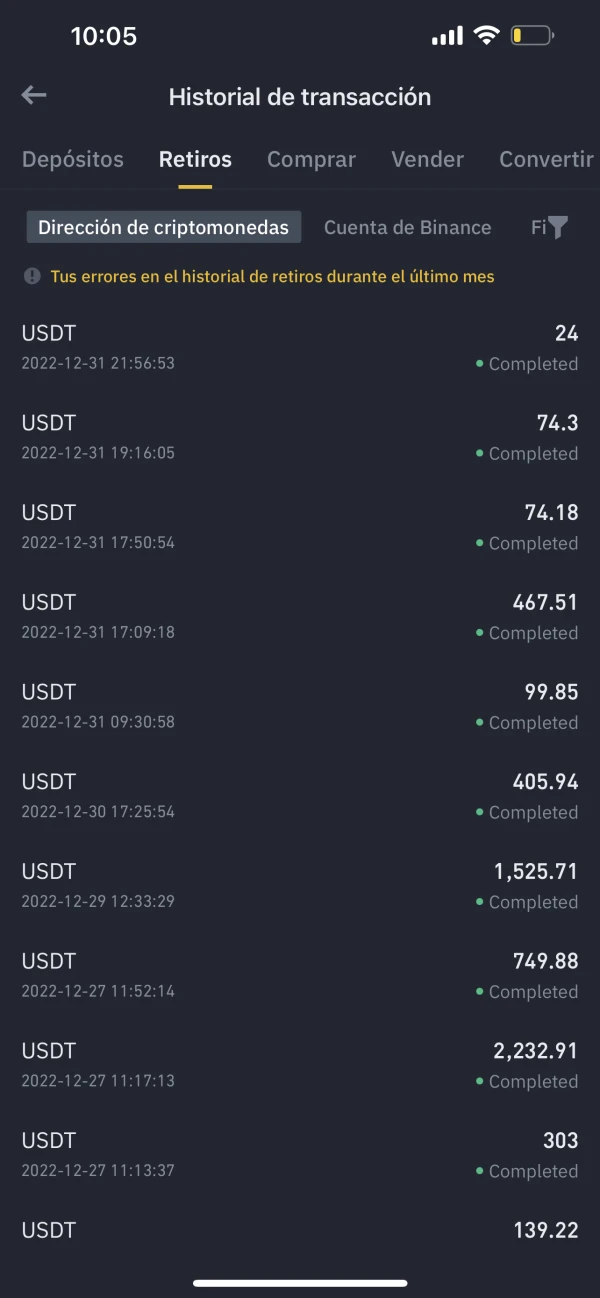This screenshot has height=1298, width=600.
Task: Select Dirección de criptomonedas filter
Action: [163, 228]
